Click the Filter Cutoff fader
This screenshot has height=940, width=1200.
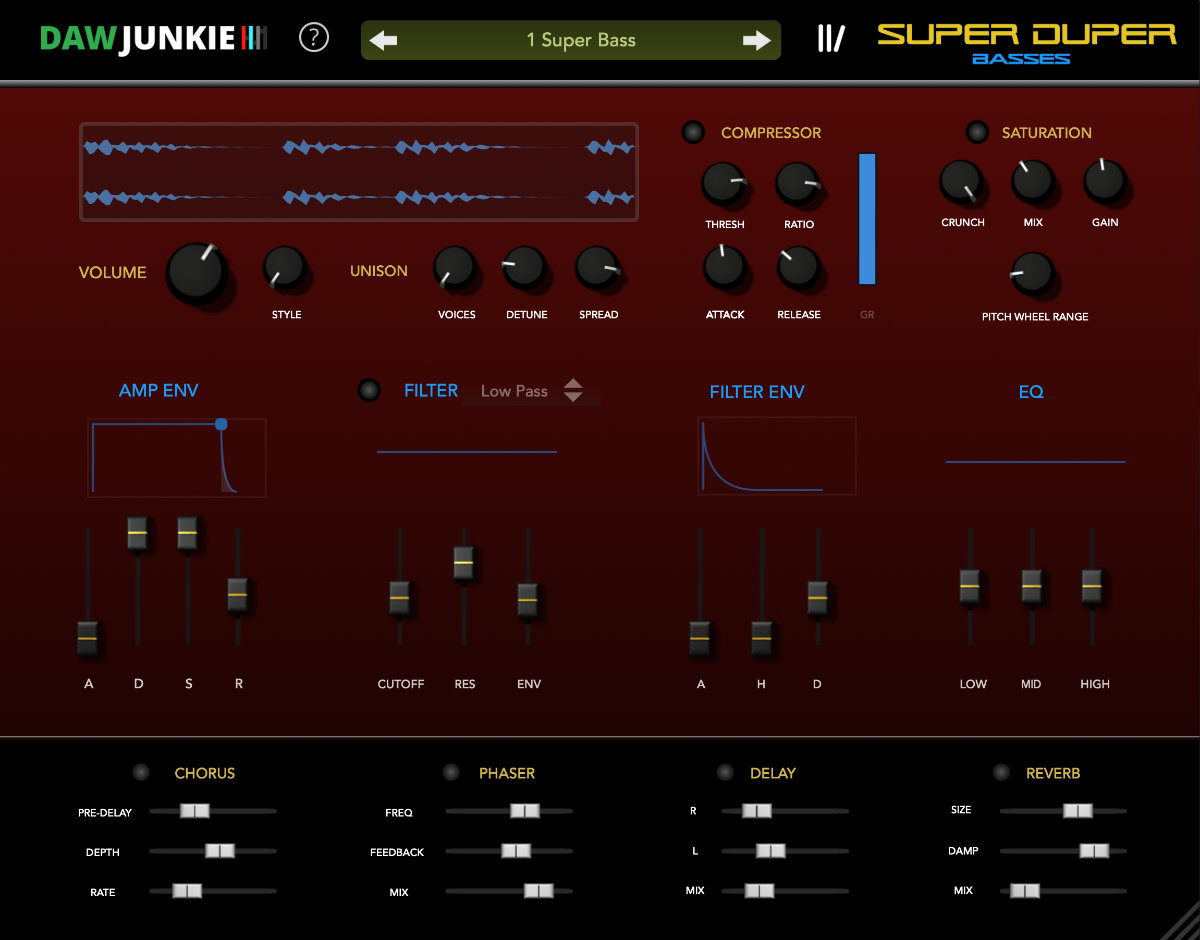[400, 598]
